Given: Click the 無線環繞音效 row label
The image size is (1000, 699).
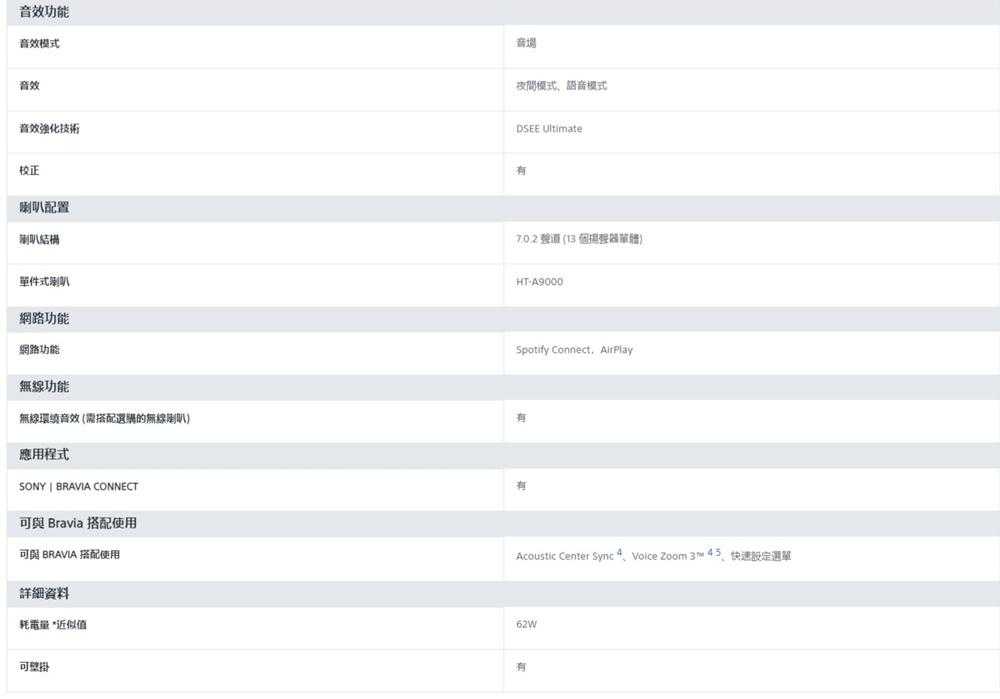Looking at the screenshot, I should pyautogui.click(x=105, y=418).
